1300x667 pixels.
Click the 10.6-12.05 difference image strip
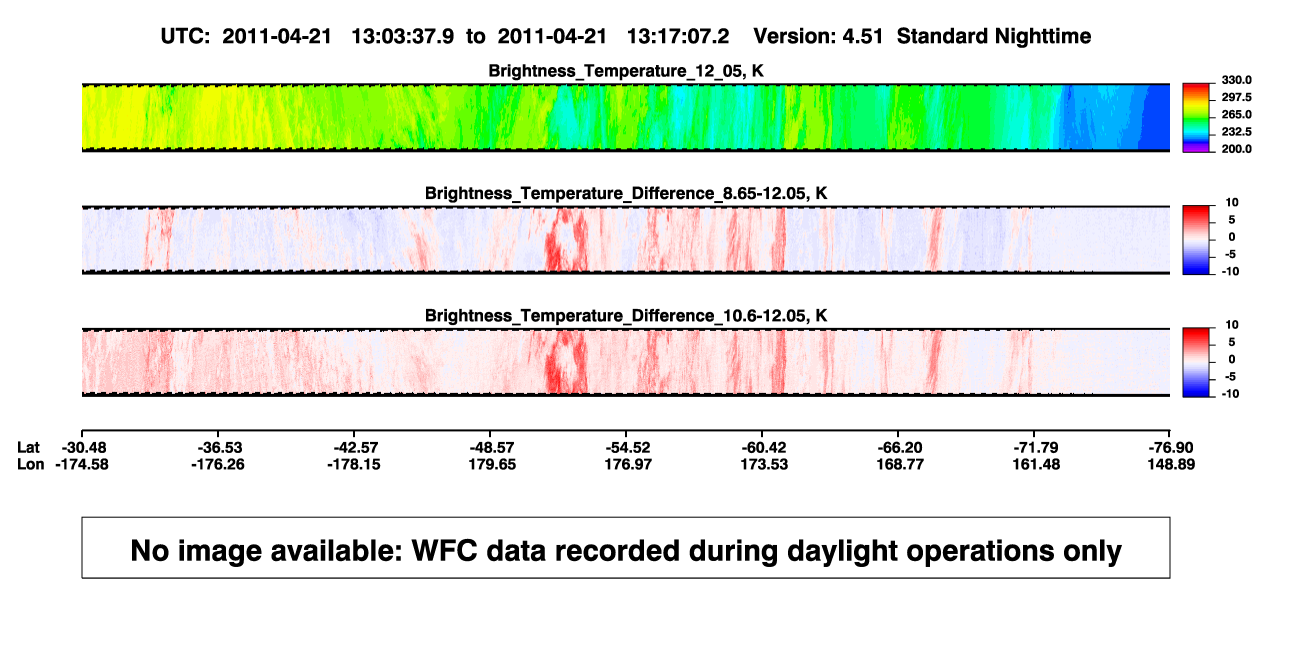(625, 362)
